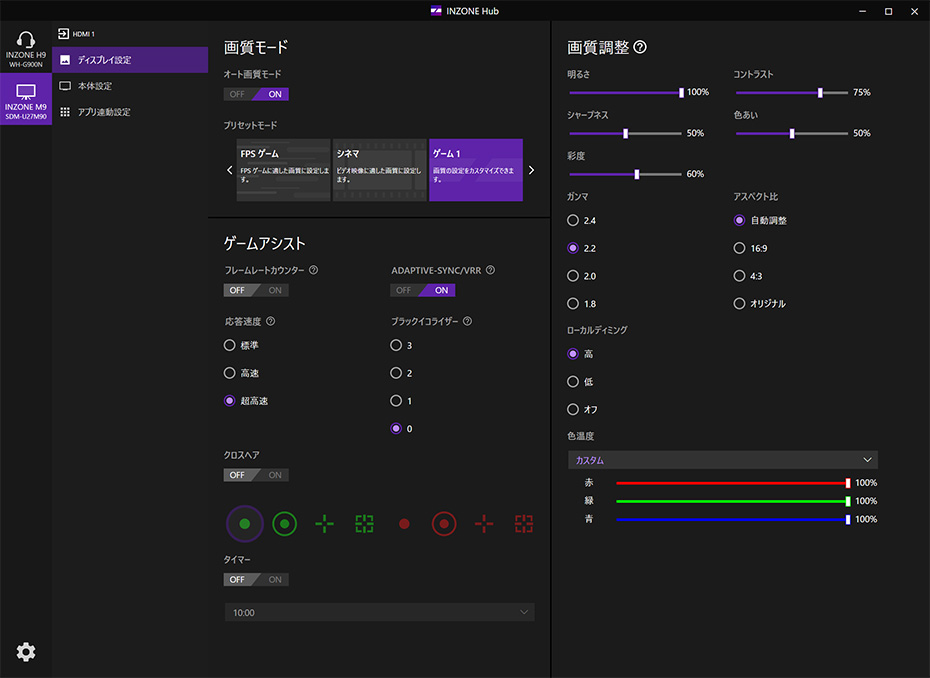The image size is (930, 678).
Task: Click help icon beside フレームレートカウンター
Action: (x=314, y=270)
